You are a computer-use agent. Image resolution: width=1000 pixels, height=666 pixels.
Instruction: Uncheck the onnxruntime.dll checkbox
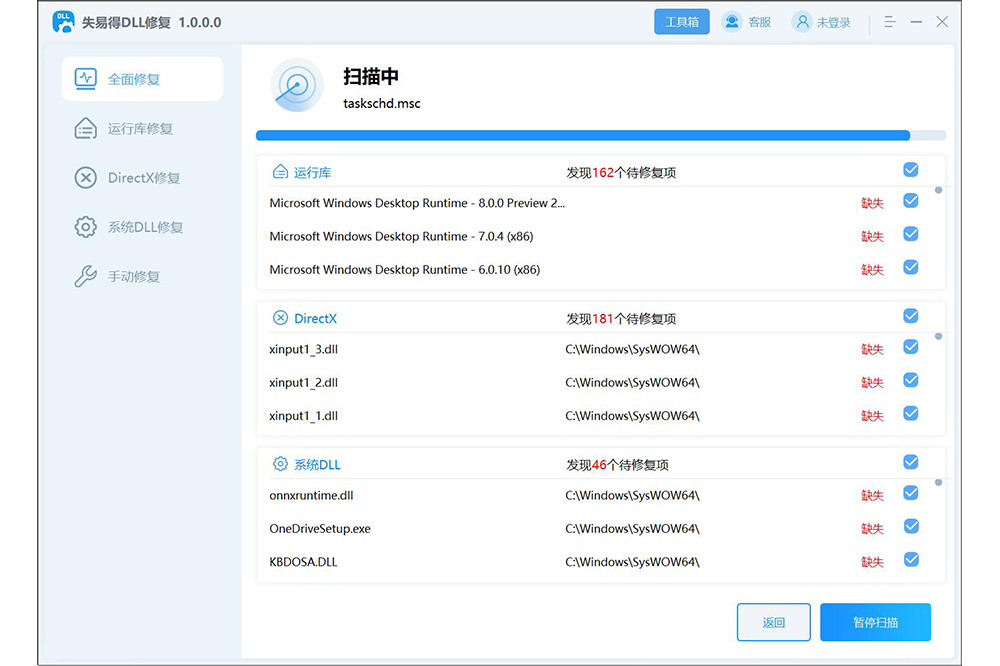tap(911, 494)
